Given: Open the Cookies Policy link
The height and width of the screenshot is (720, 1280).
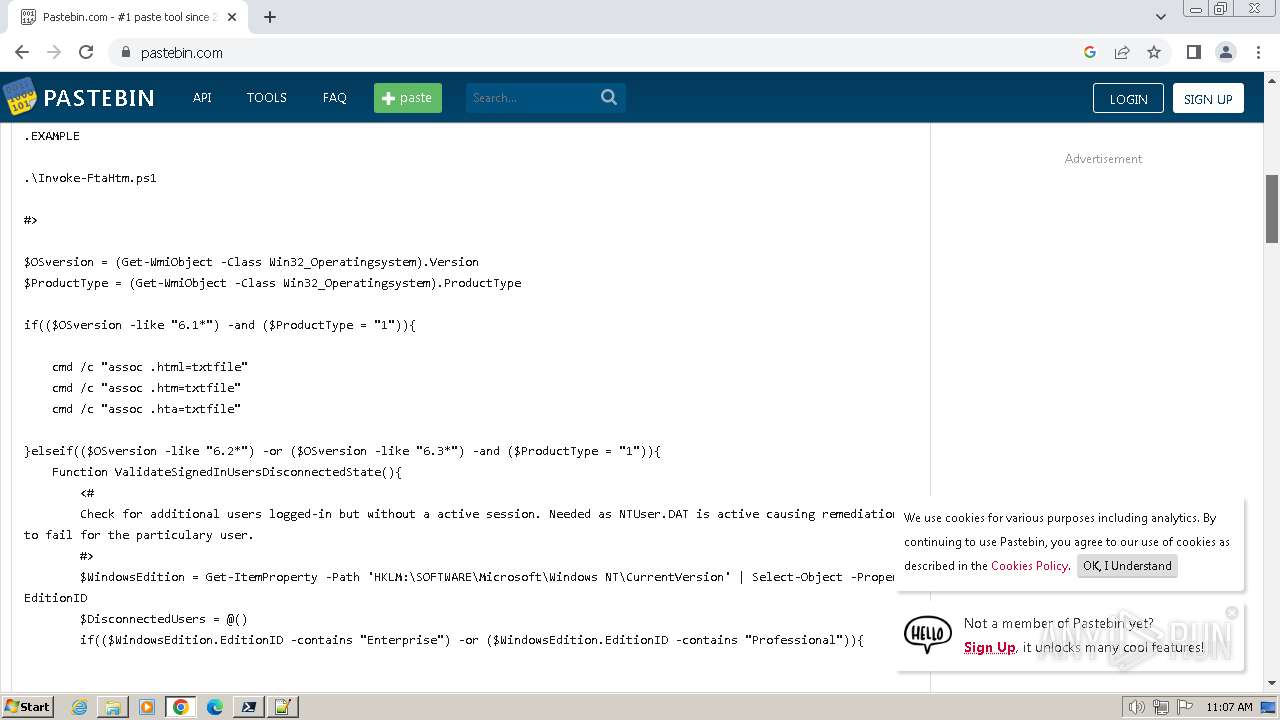Looking at the screenshot, I should (1029, 566).
